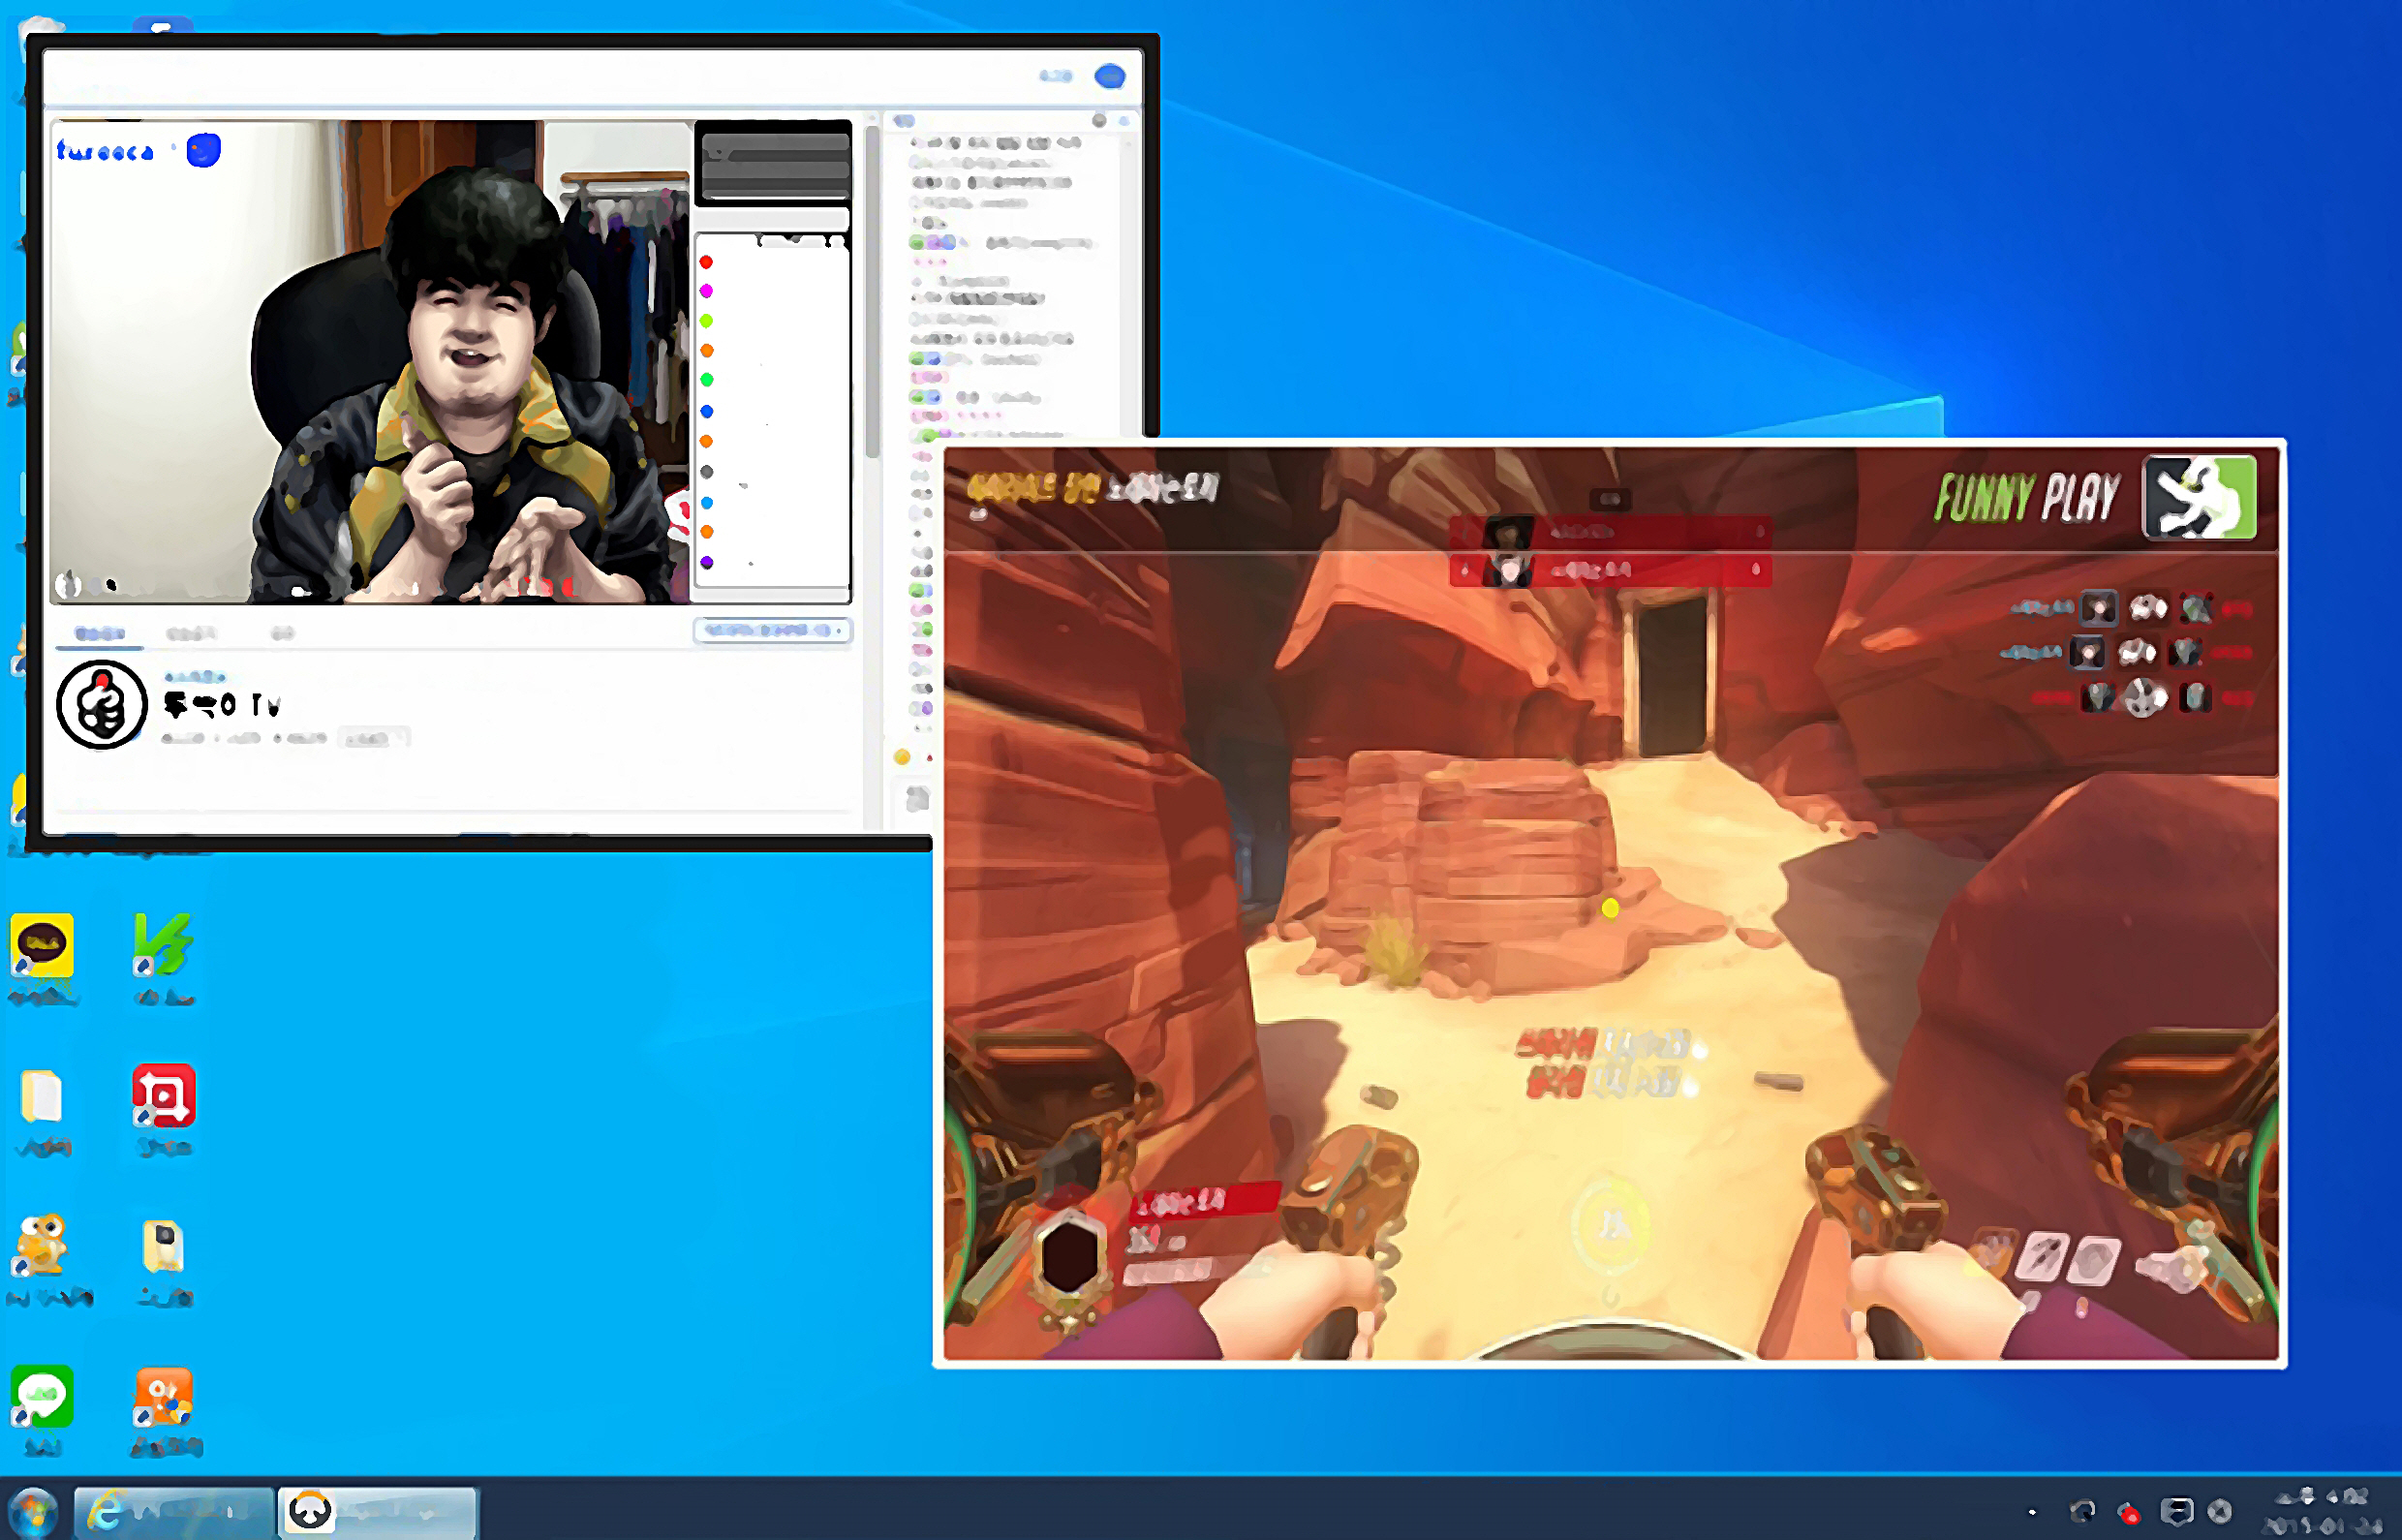Open the orange tools shortcut beside LINE

[x=164, y=1397]
